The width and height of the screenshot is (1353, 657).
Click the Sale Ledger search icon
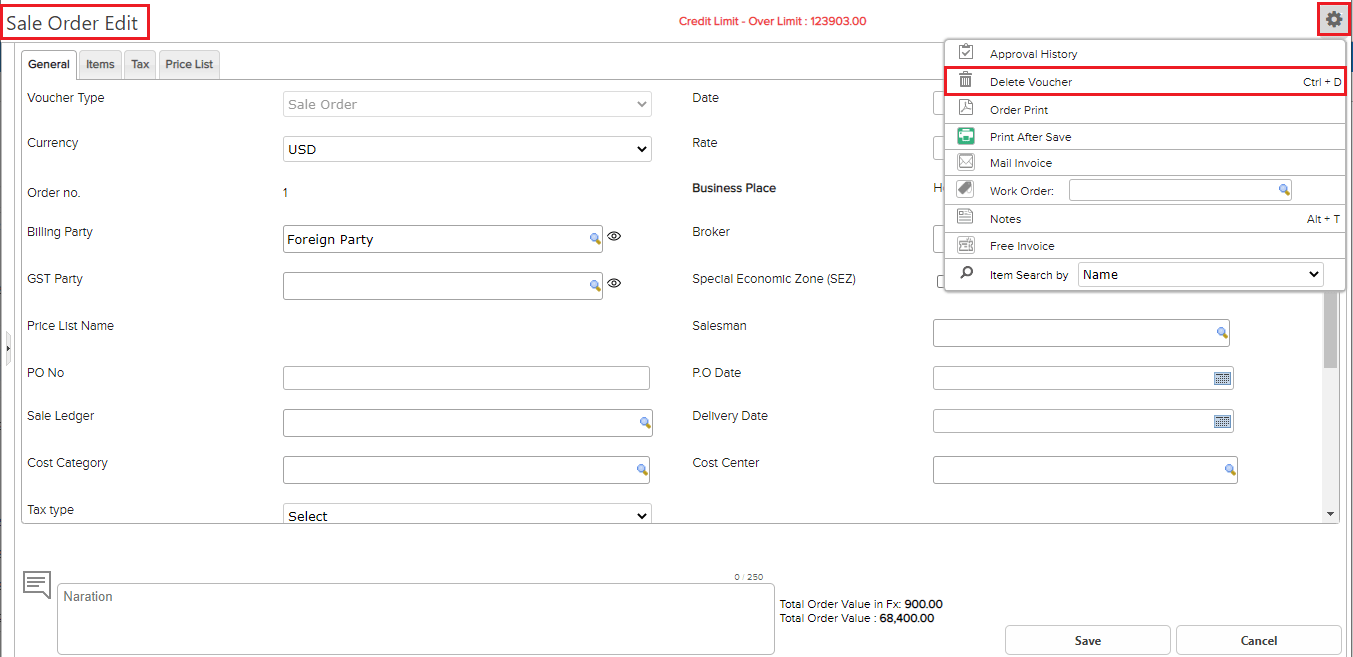coord(645,423)
